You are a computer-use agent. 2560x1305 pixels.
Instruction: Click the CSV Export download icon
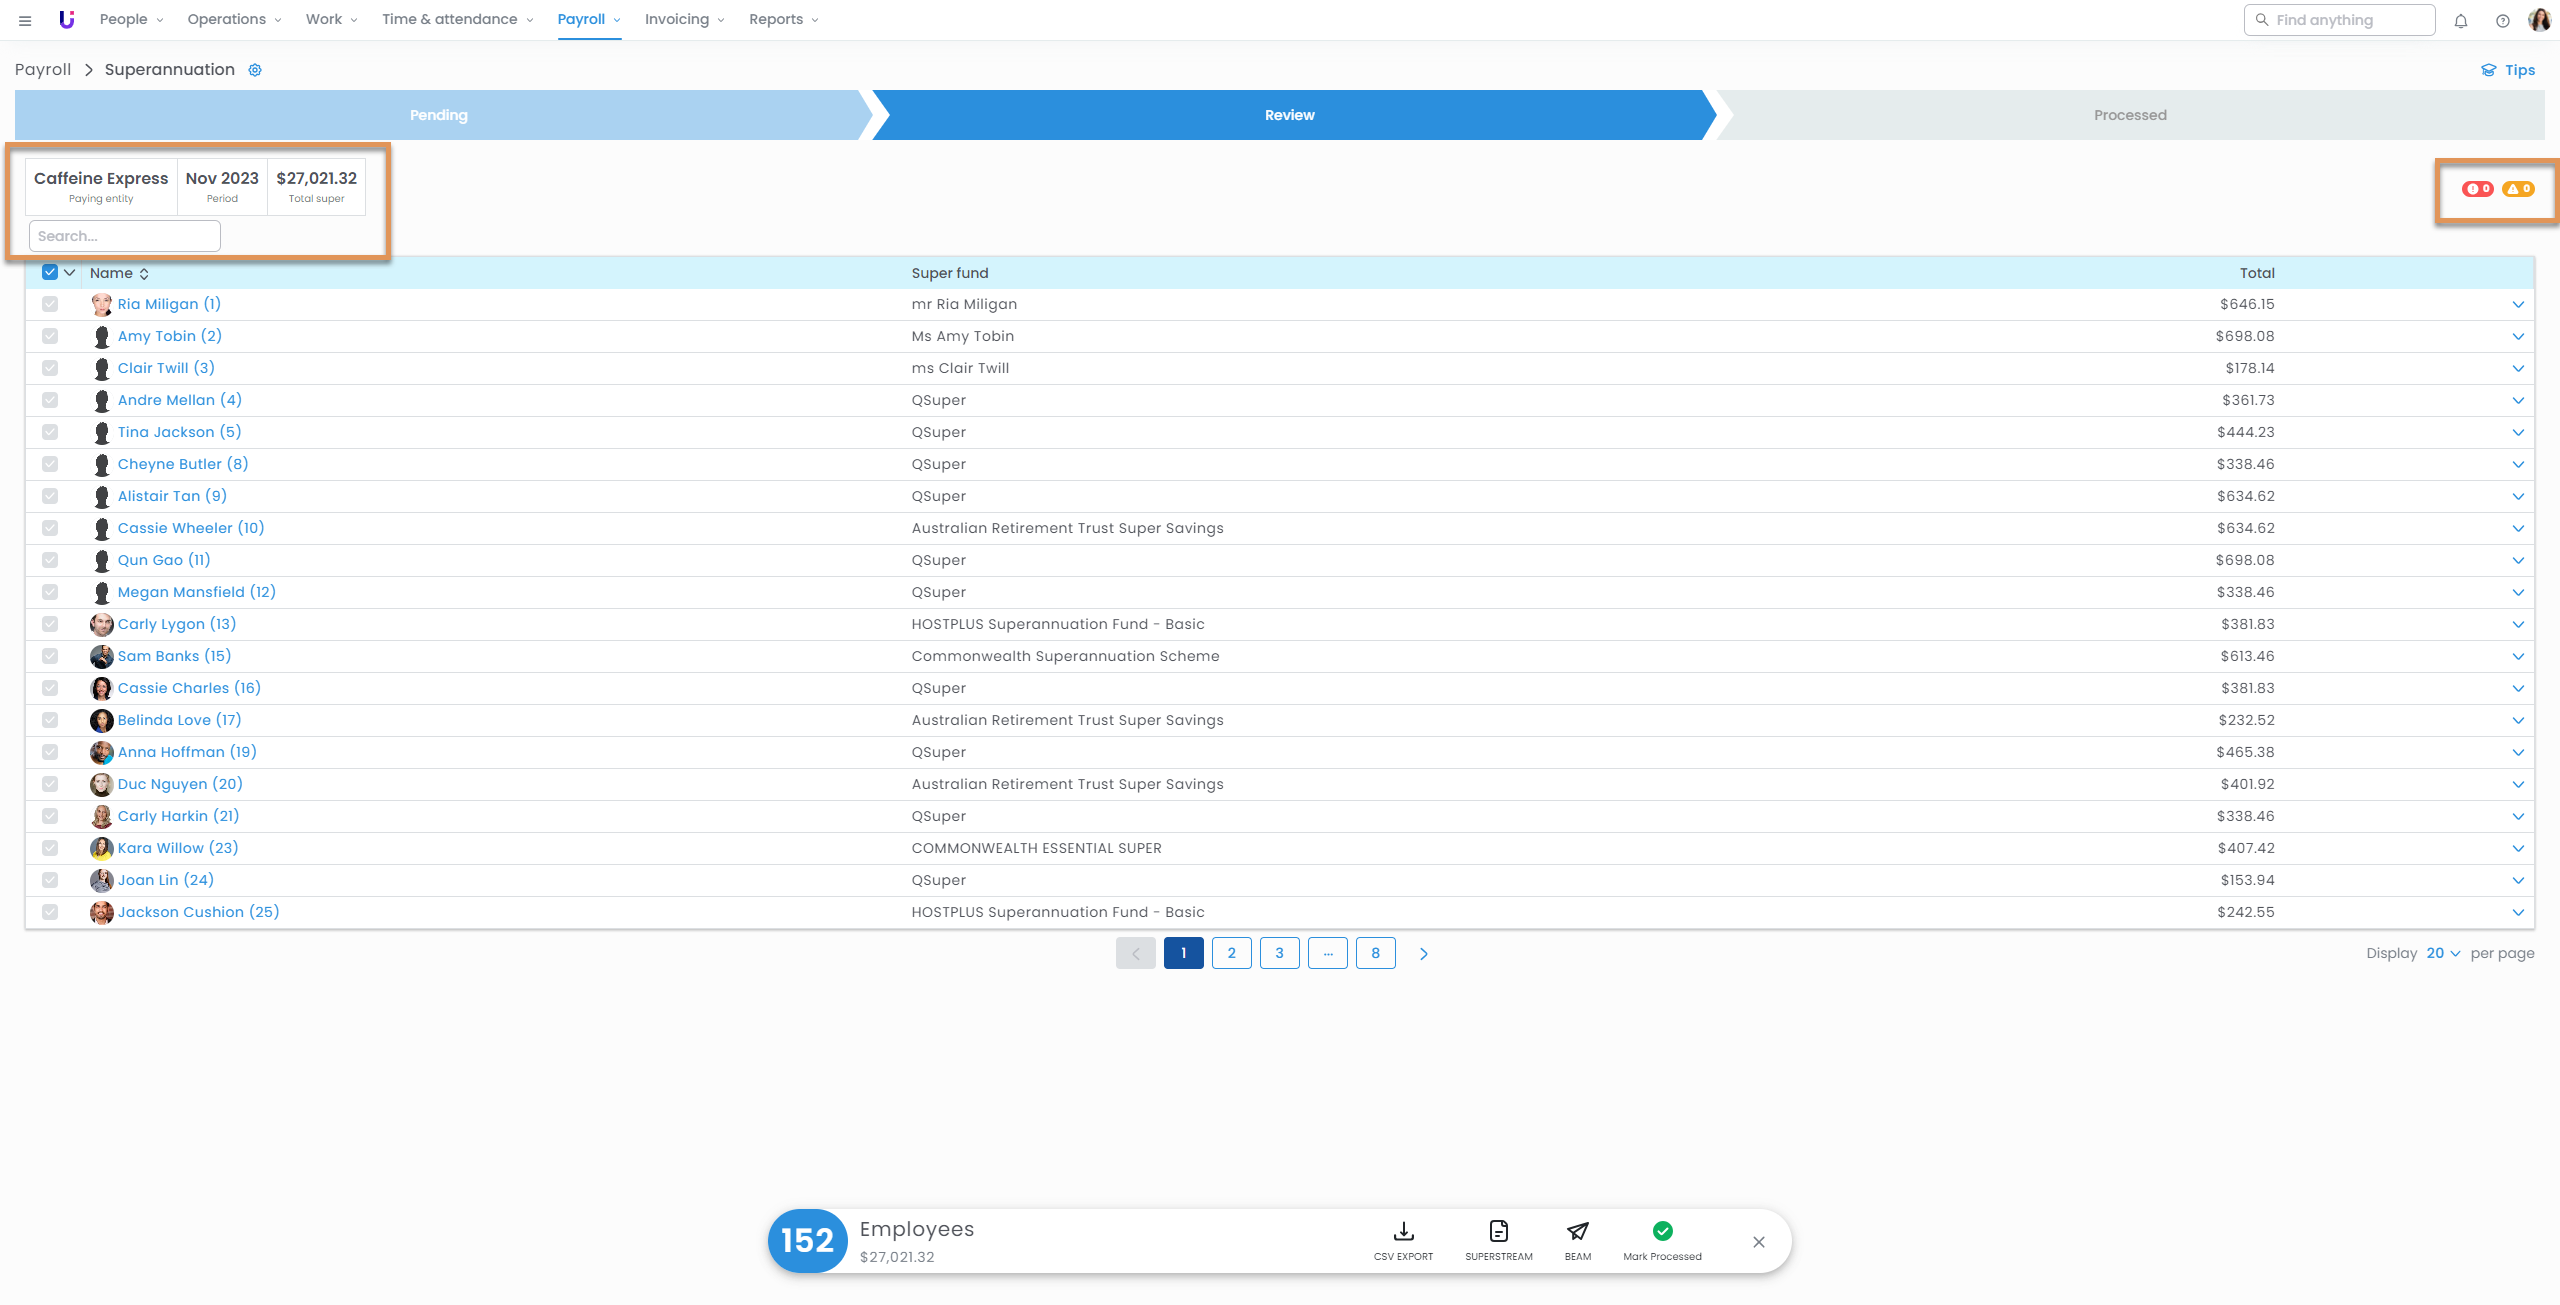[1403, 1231]
